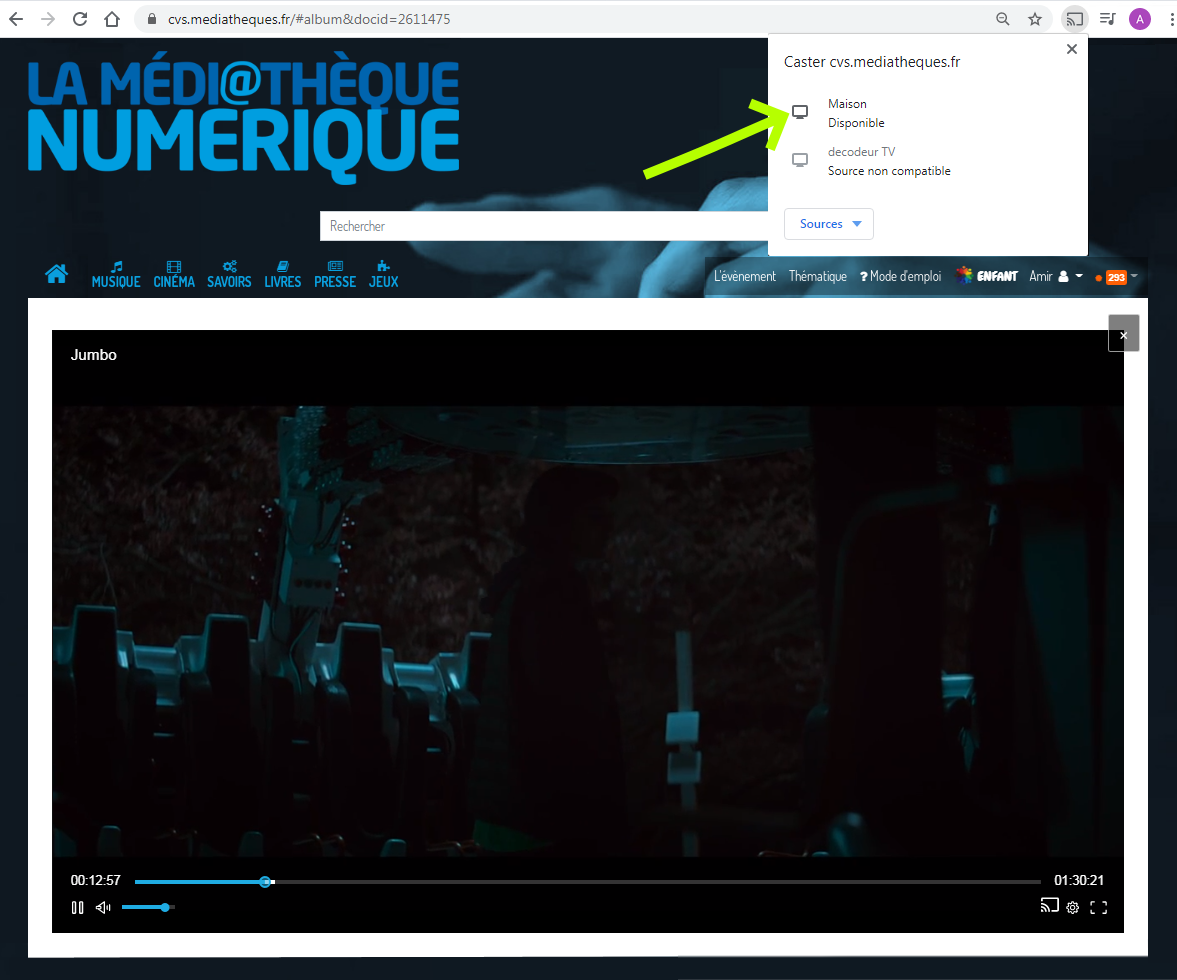1177x980 pixels.
Task: Open the media control queue icon
Action: point(1107,19)
